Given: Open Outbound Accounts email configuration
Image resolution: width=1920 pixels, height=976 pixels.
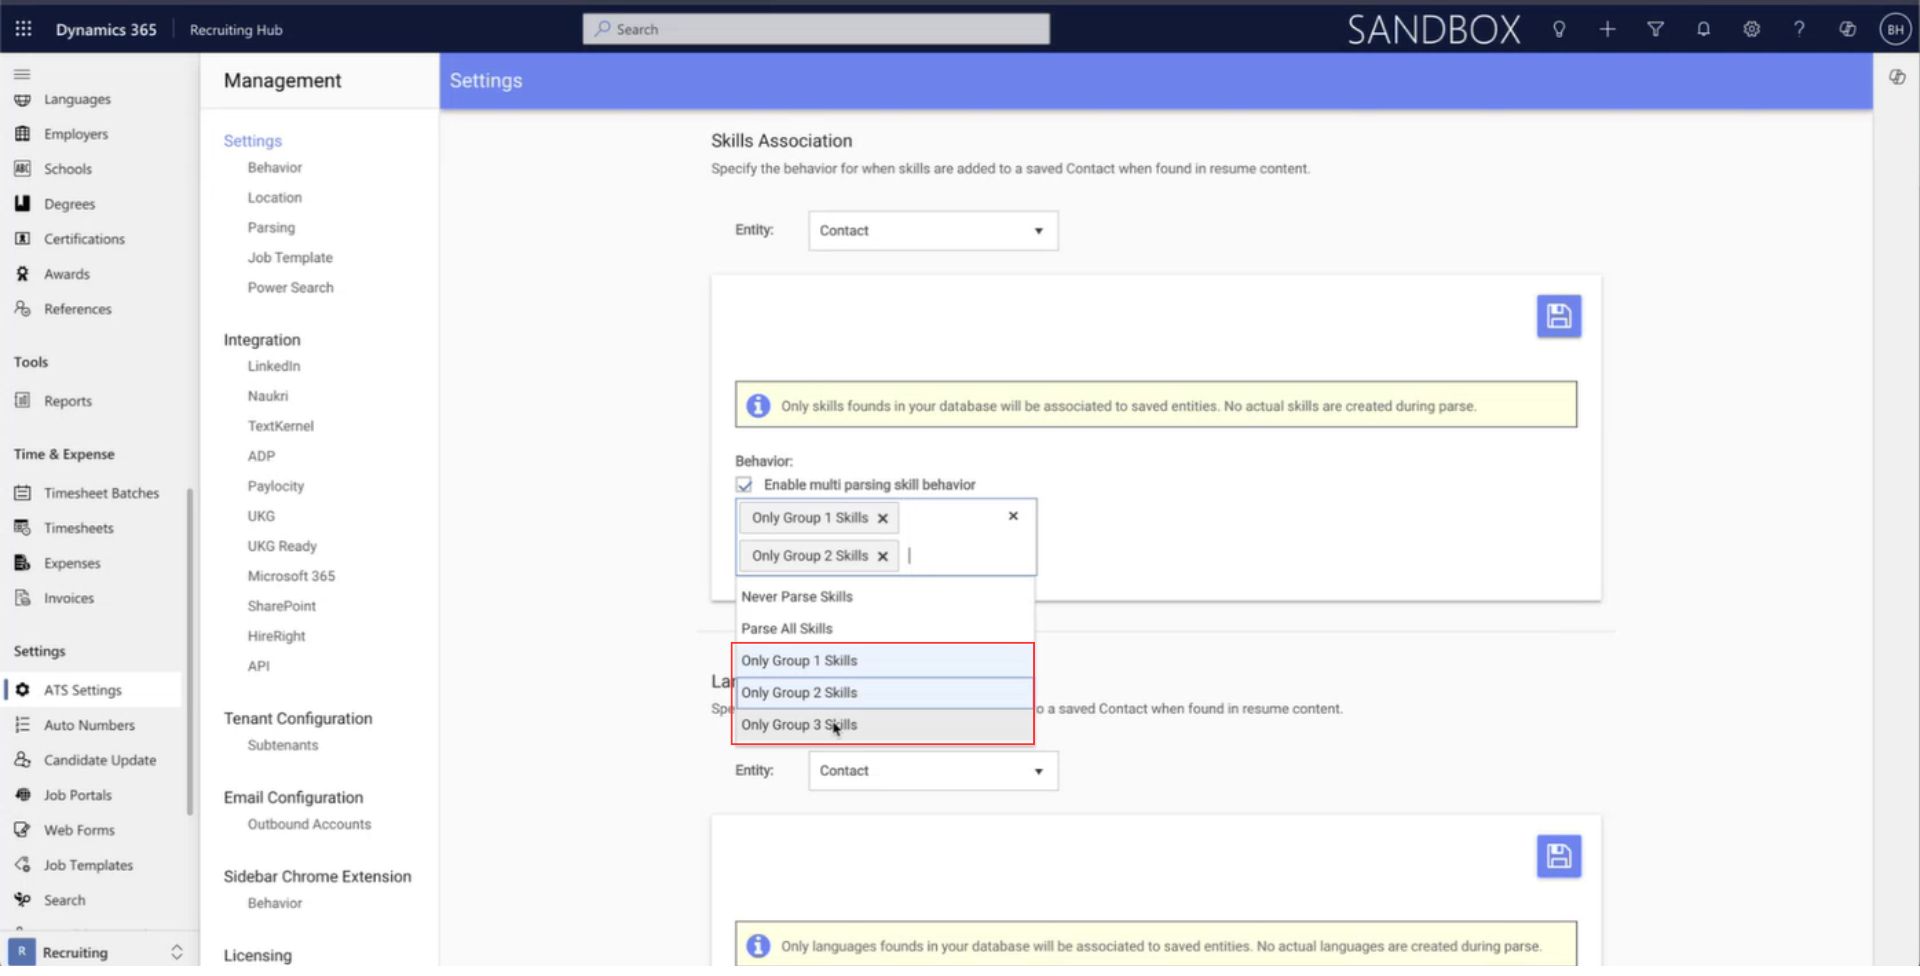Looking at the screenshot, I should [309, 824].
